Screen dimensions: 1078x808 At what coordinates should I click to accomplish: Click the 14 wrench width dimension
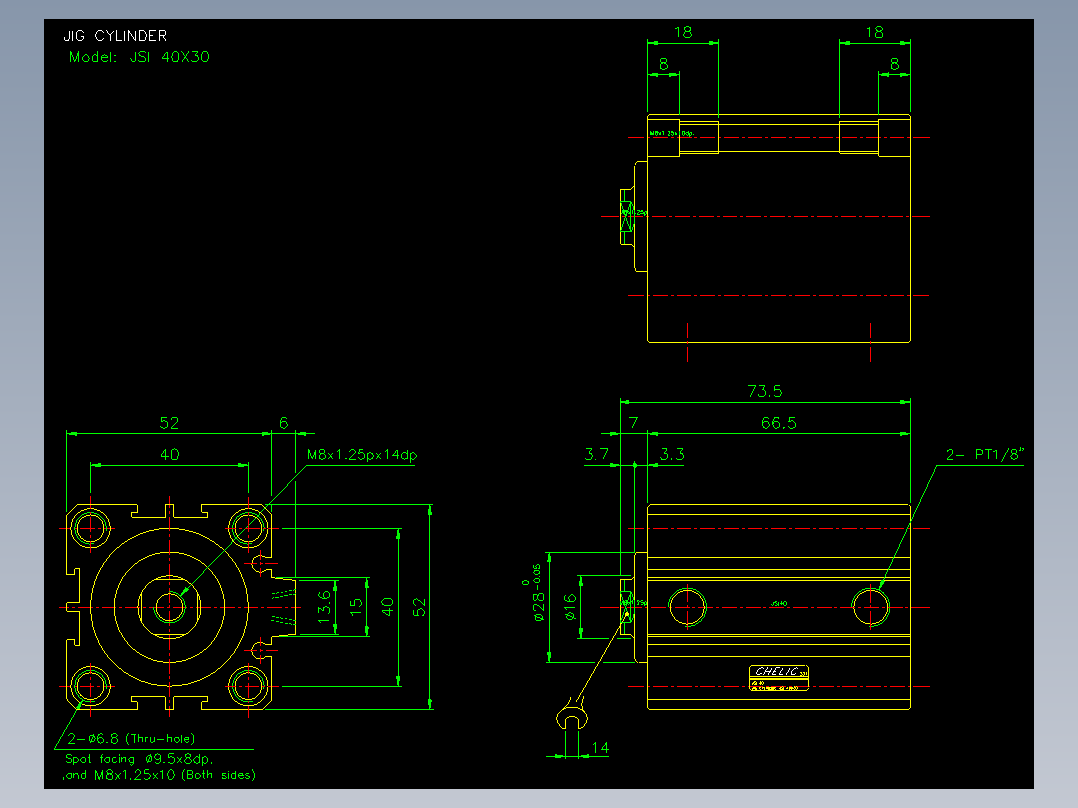(x=600, y=747)
